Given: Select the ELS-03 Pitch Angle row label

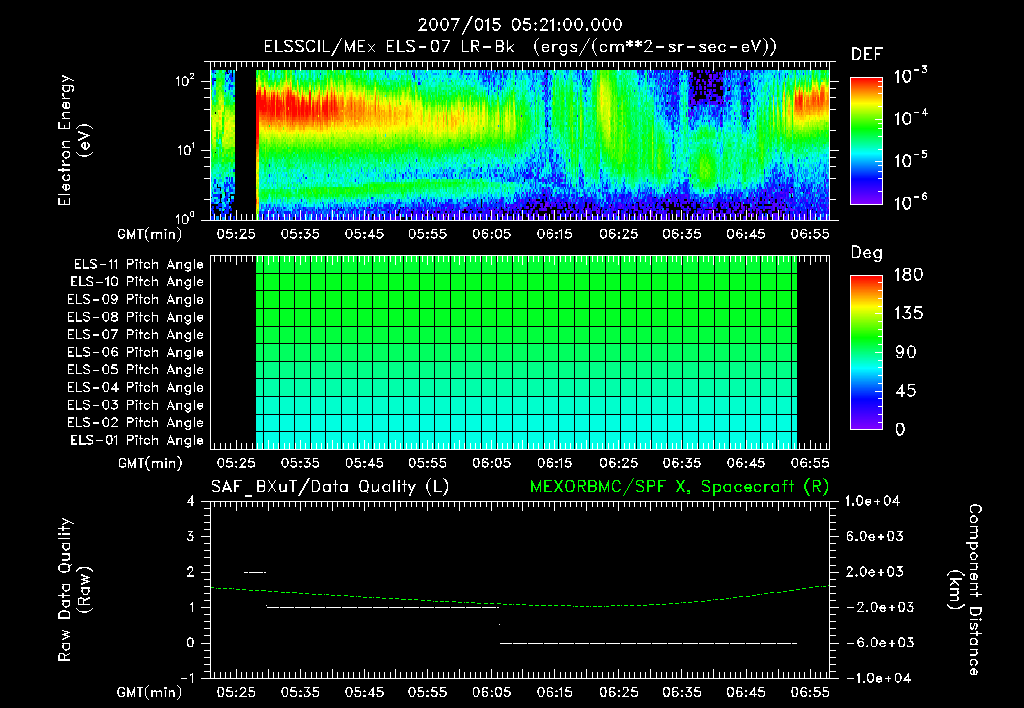Looking at the screenshot, I should [136, 406].
